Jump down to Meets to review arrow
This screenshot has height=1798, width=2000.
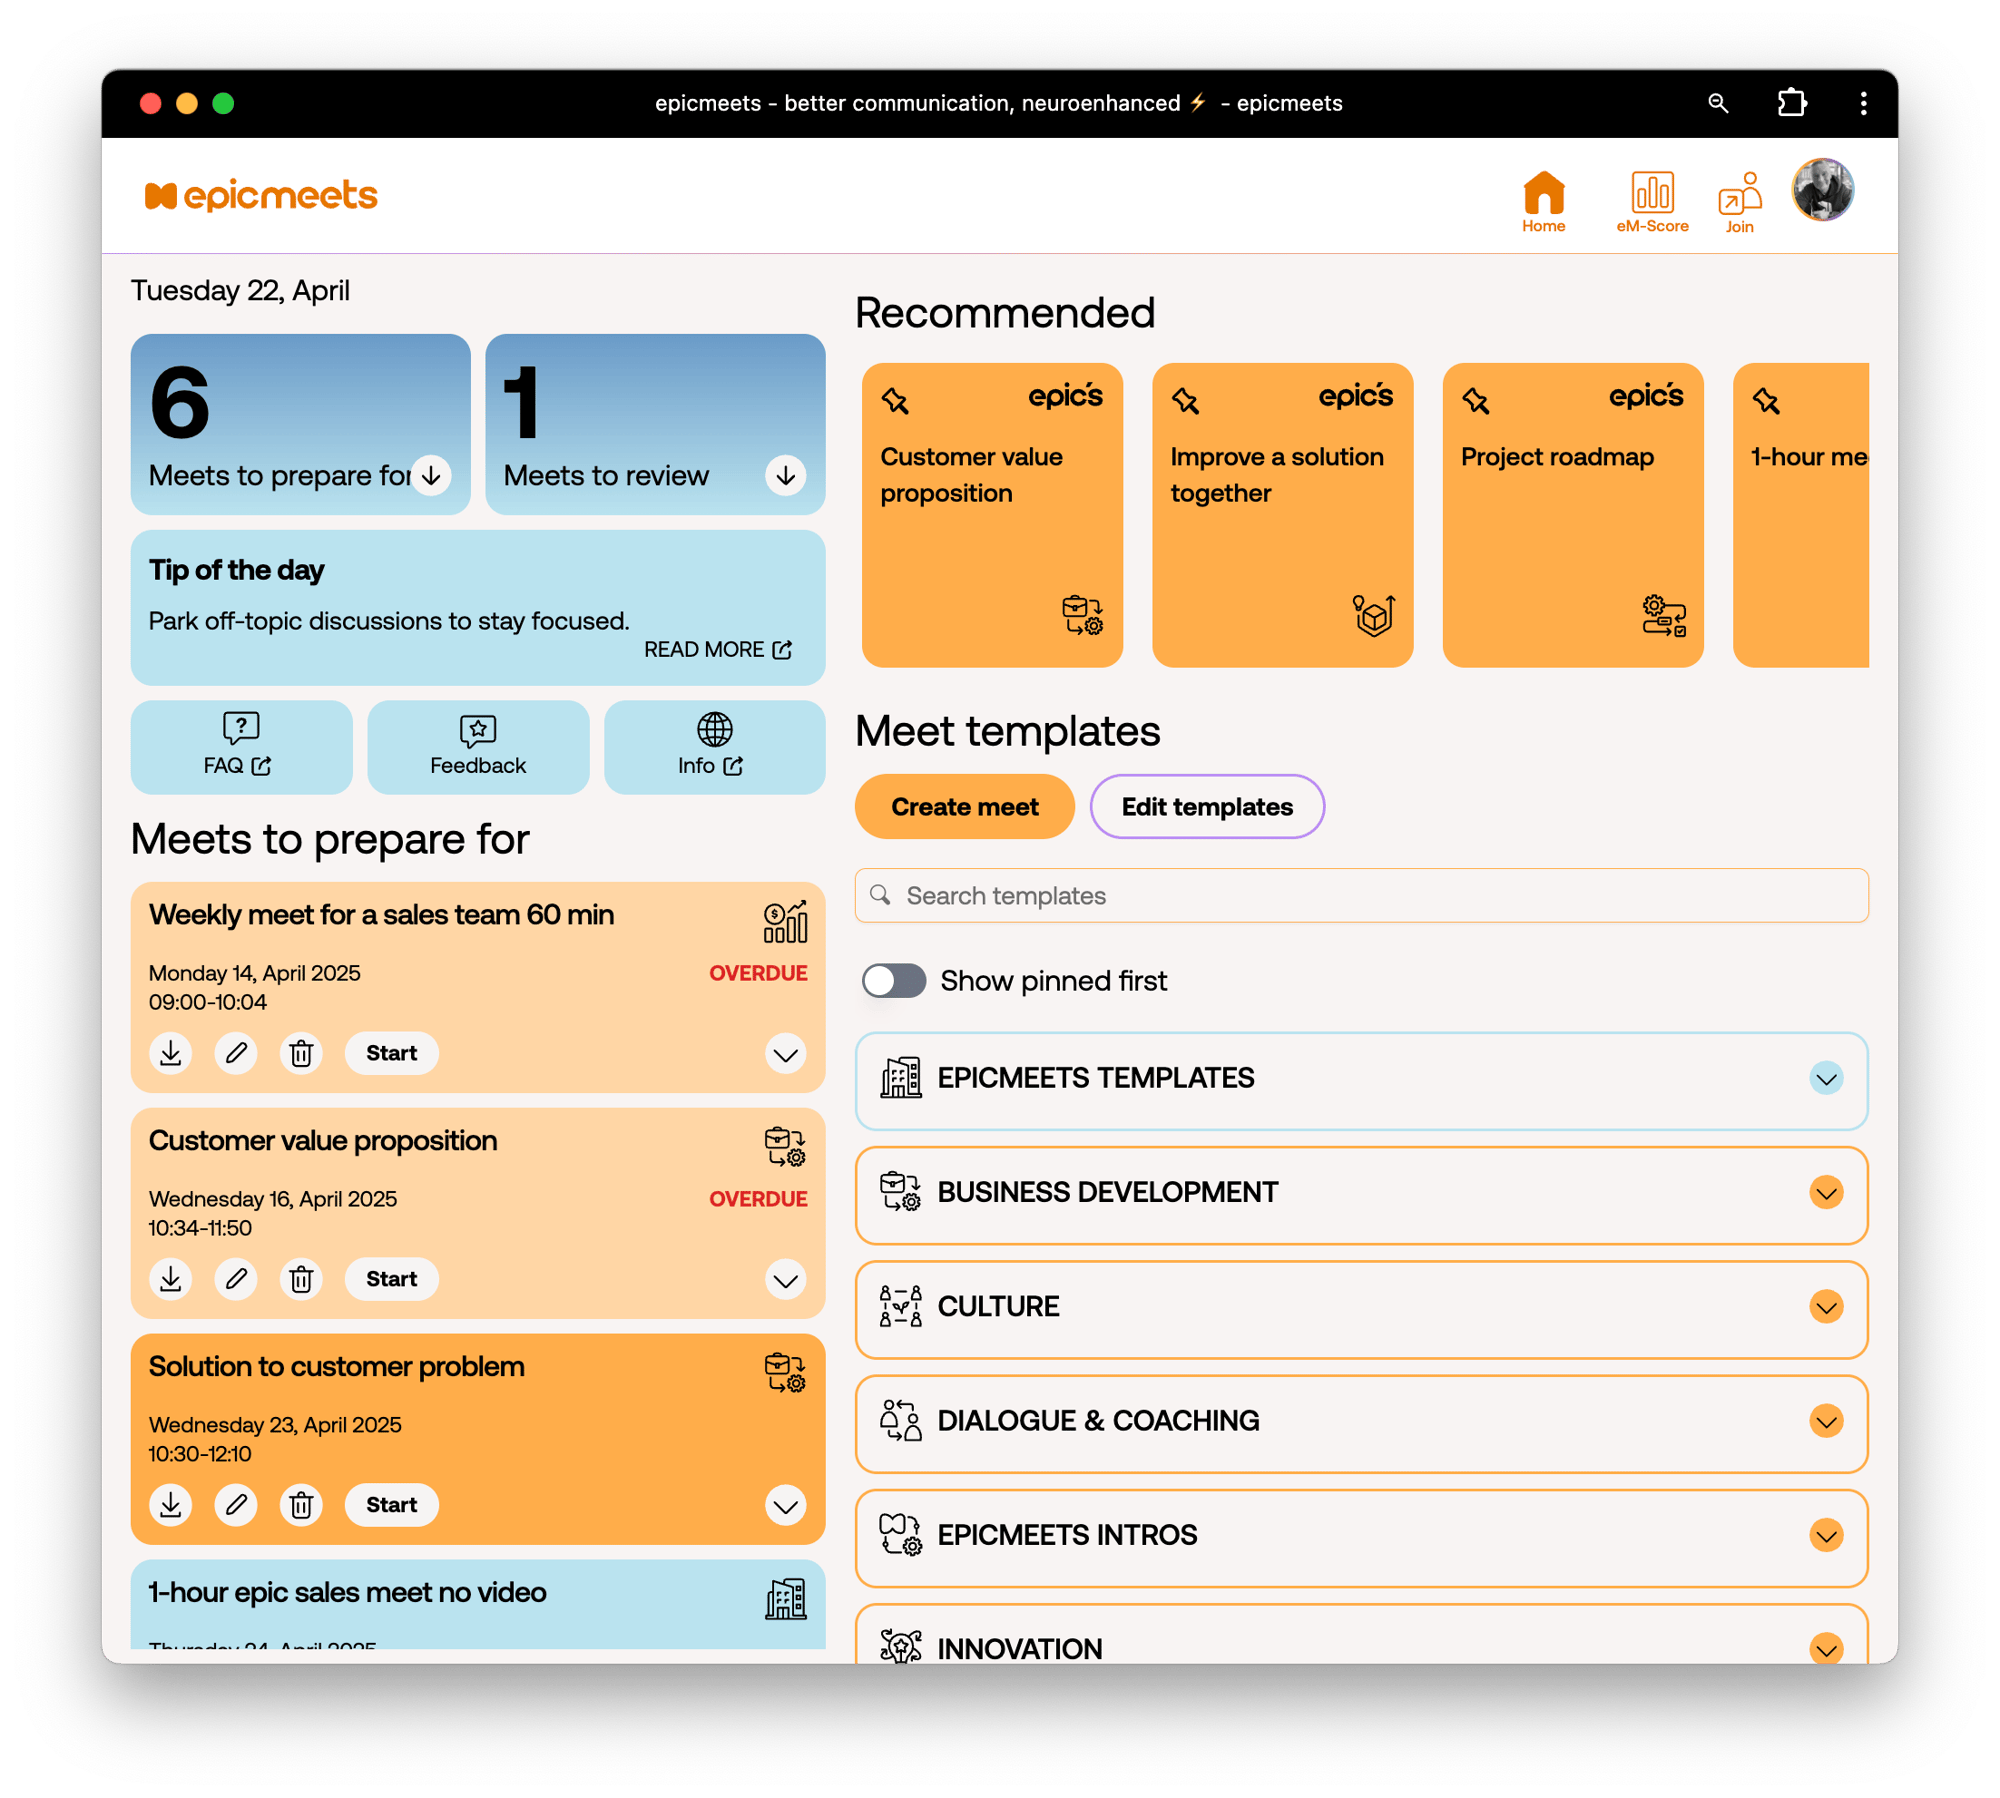coord(785,475)
